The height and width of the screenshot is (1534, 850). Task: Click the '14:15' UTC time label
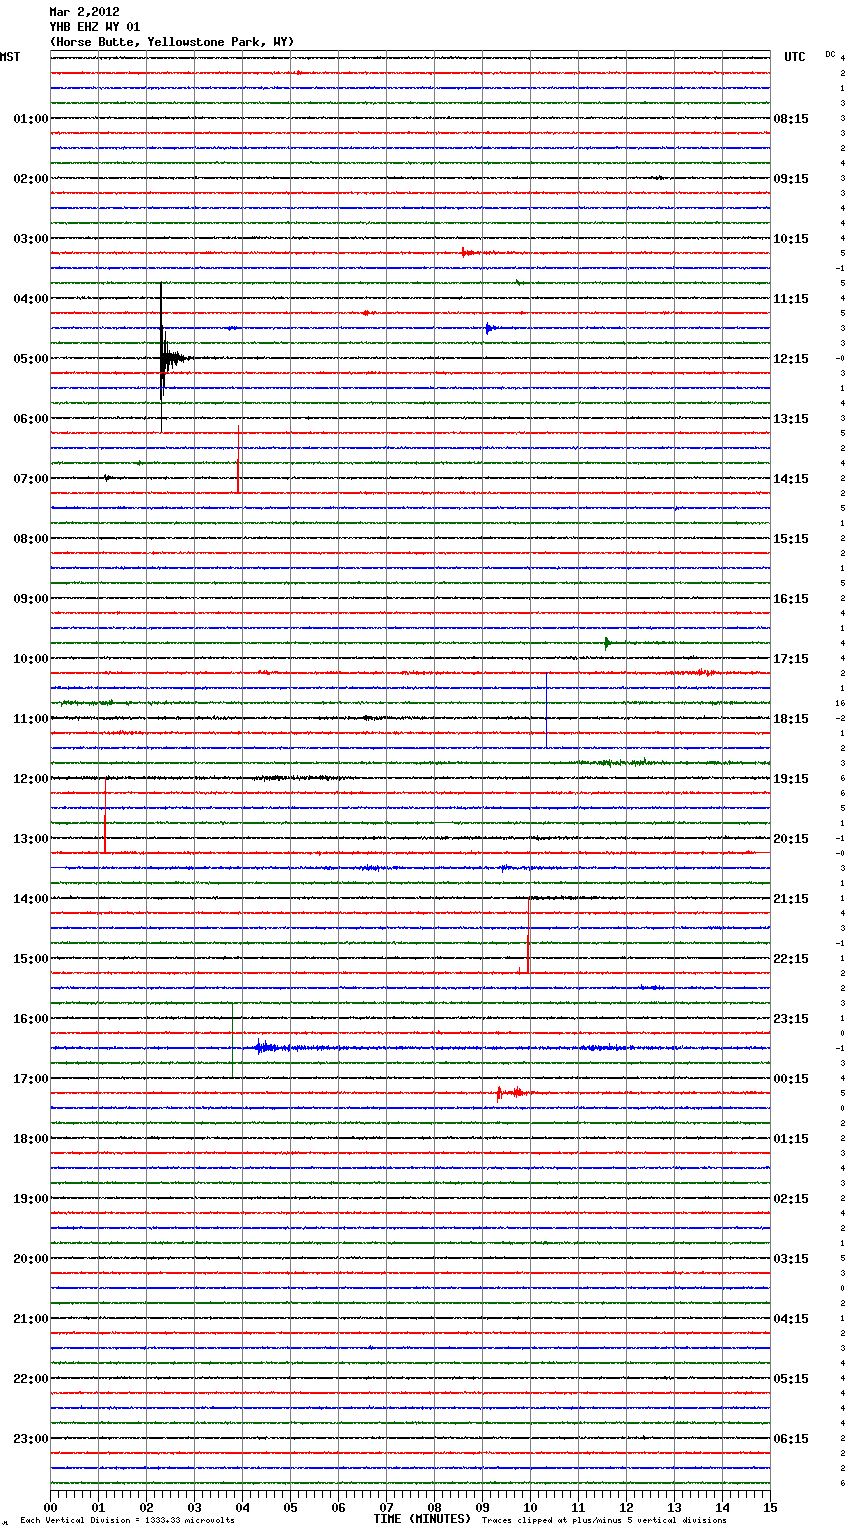791,479
